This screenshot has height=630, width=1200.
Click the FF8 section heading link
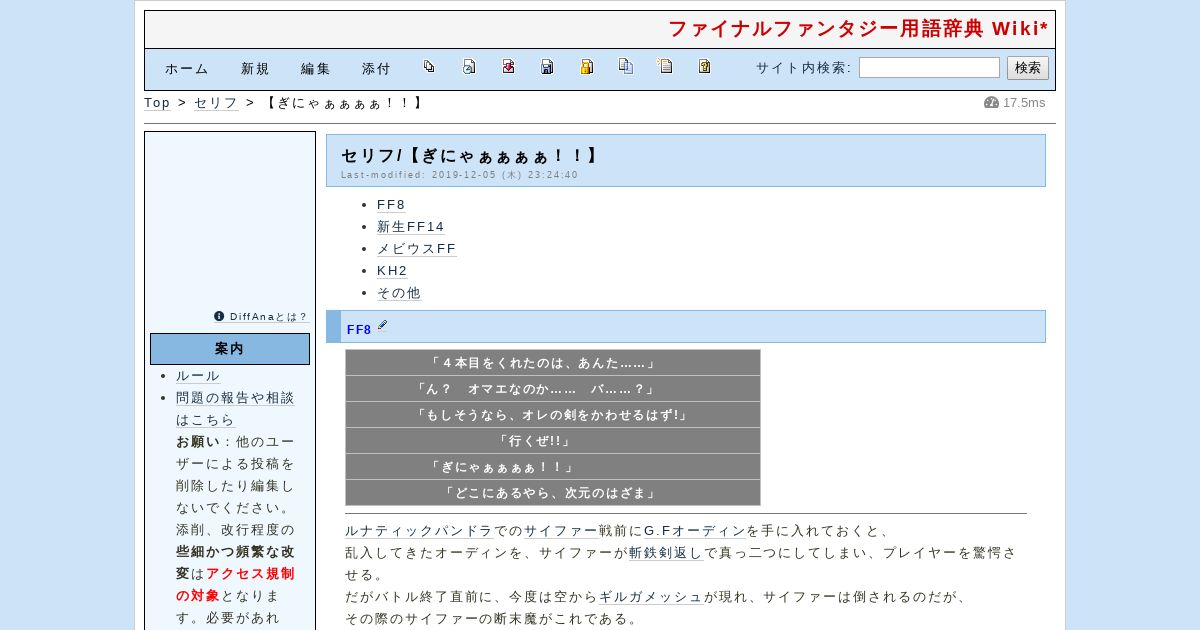tap(359, 329)
